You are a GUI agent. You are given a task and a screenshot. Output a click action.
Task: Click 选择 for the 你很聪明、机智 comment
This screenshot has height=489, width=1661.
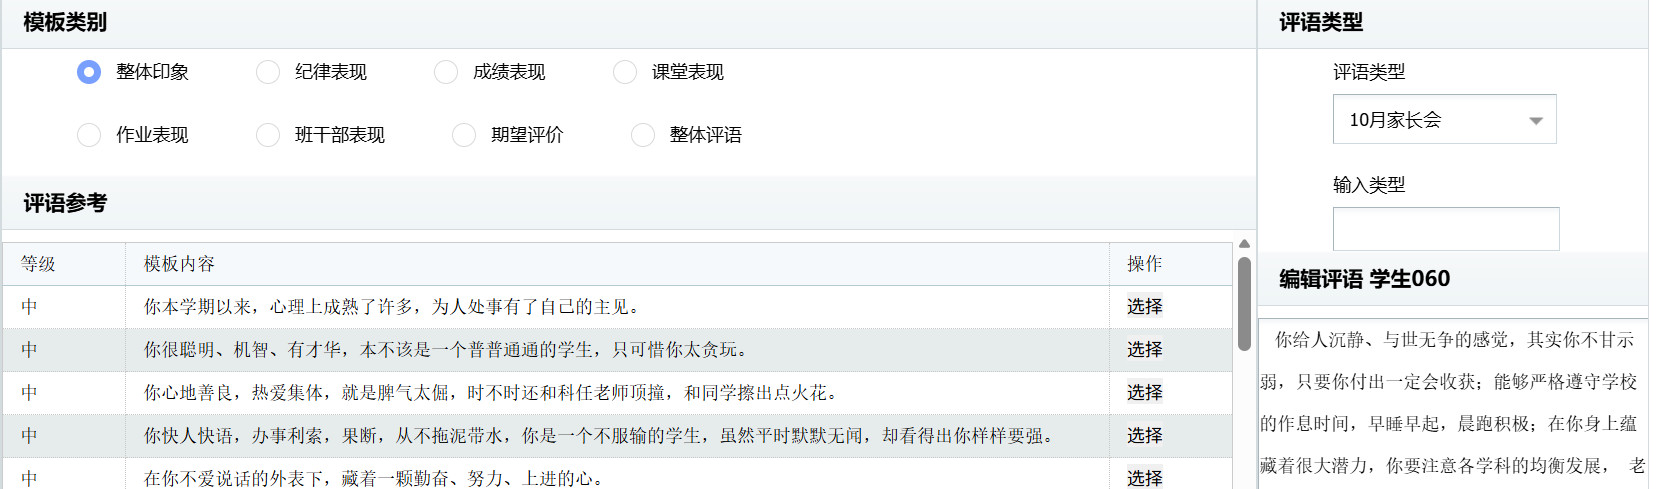1144,350
